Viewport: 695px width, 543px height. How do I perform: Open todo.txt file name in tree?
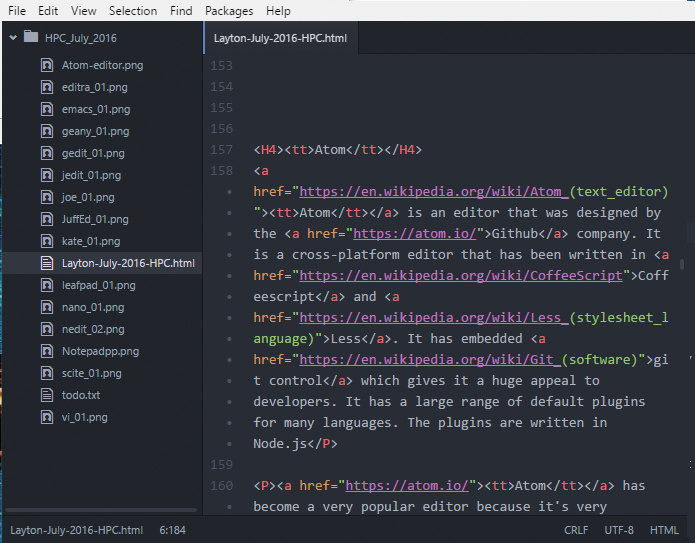point(81,395)
